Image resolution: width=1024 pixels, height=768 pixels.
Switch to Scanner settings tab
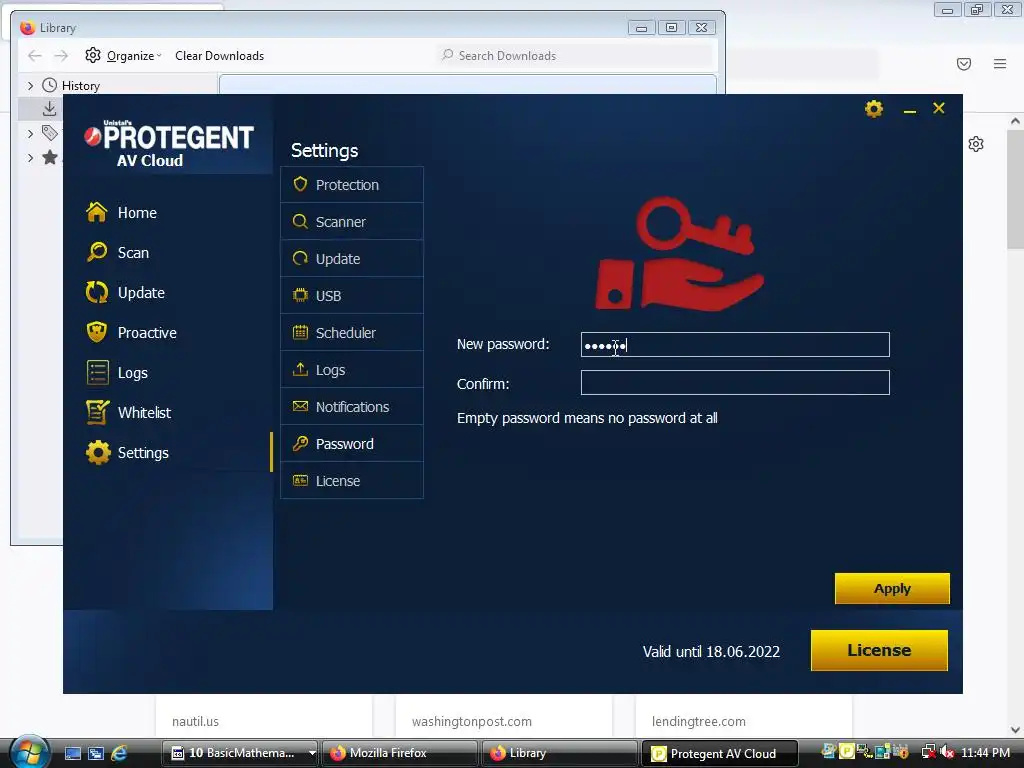tap(352, 222)
